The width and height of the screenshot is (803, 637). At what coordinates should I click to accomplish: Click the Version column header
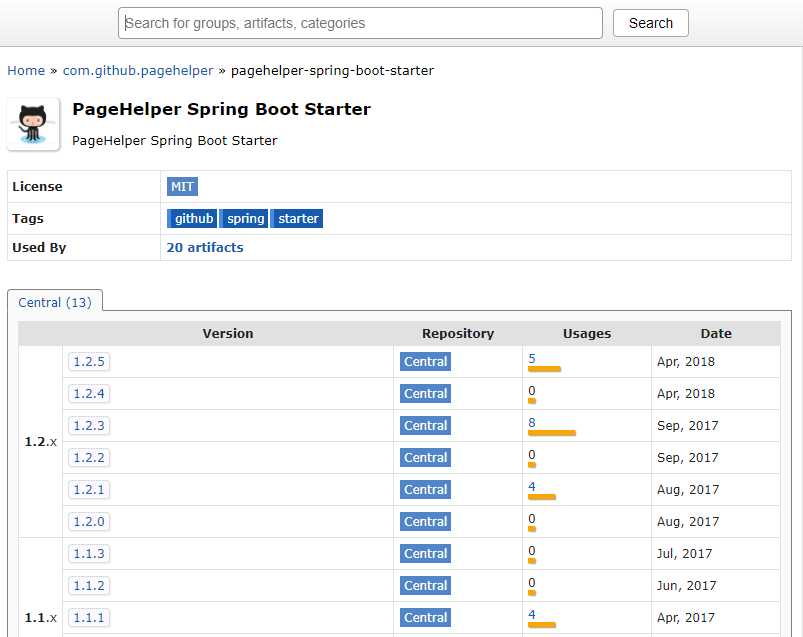coord(228,333)
